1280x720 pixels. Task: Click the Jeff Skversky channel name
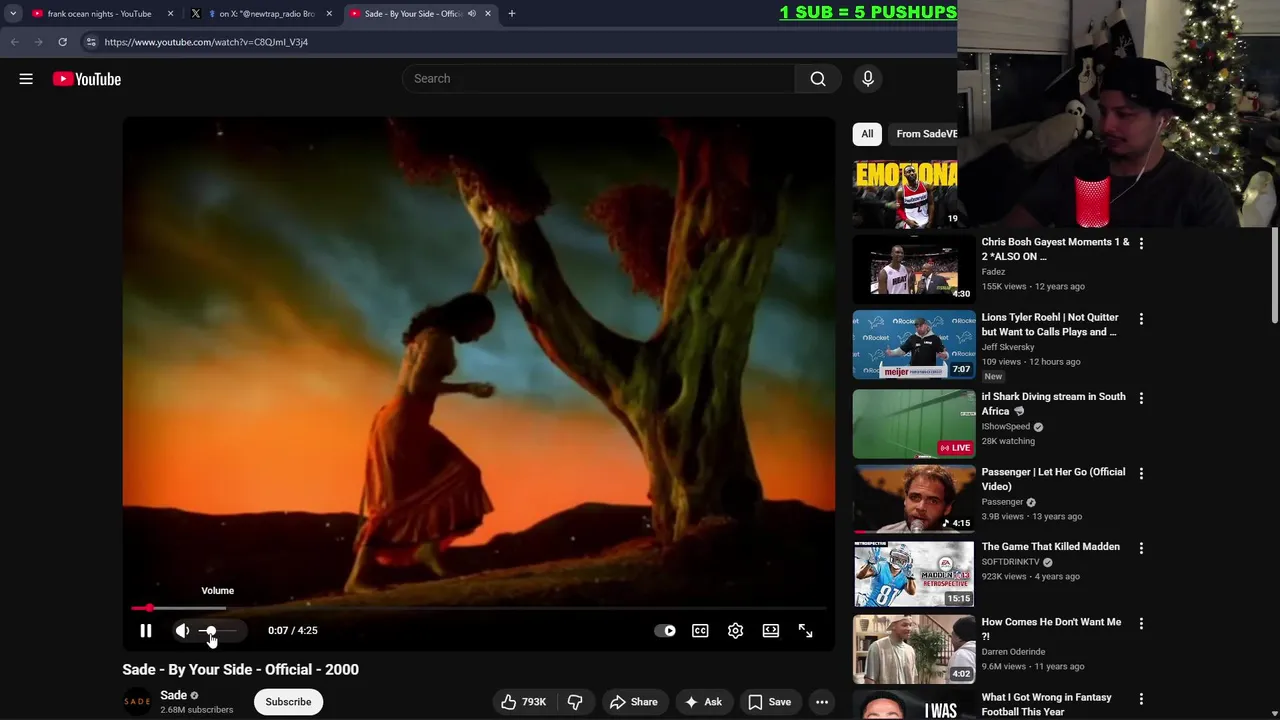(x=1008, y=347)
